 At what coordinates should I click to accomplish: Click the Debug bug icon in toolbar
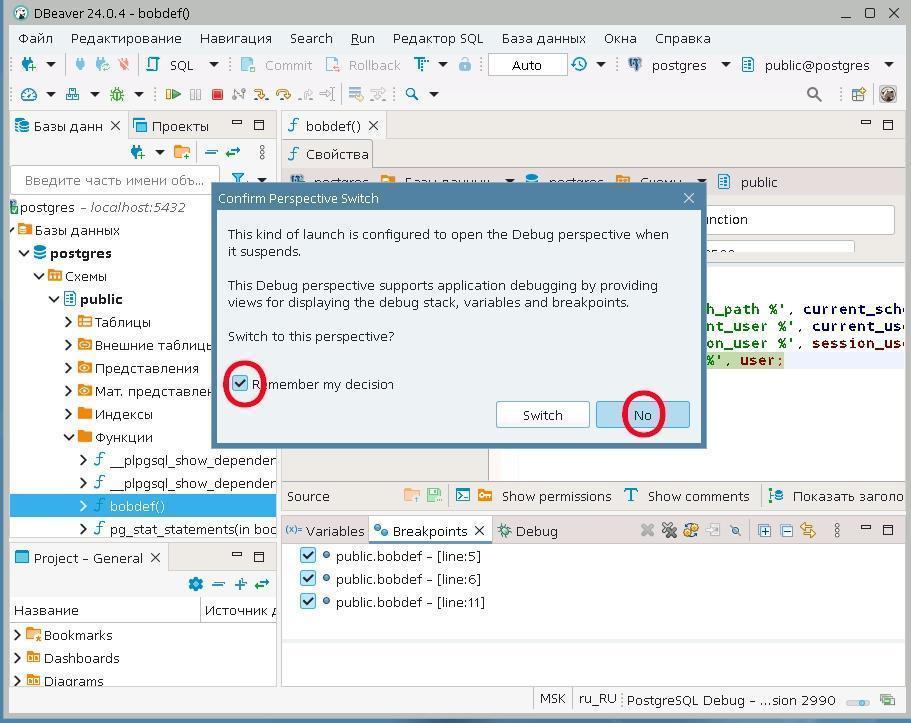click(117, 94)
